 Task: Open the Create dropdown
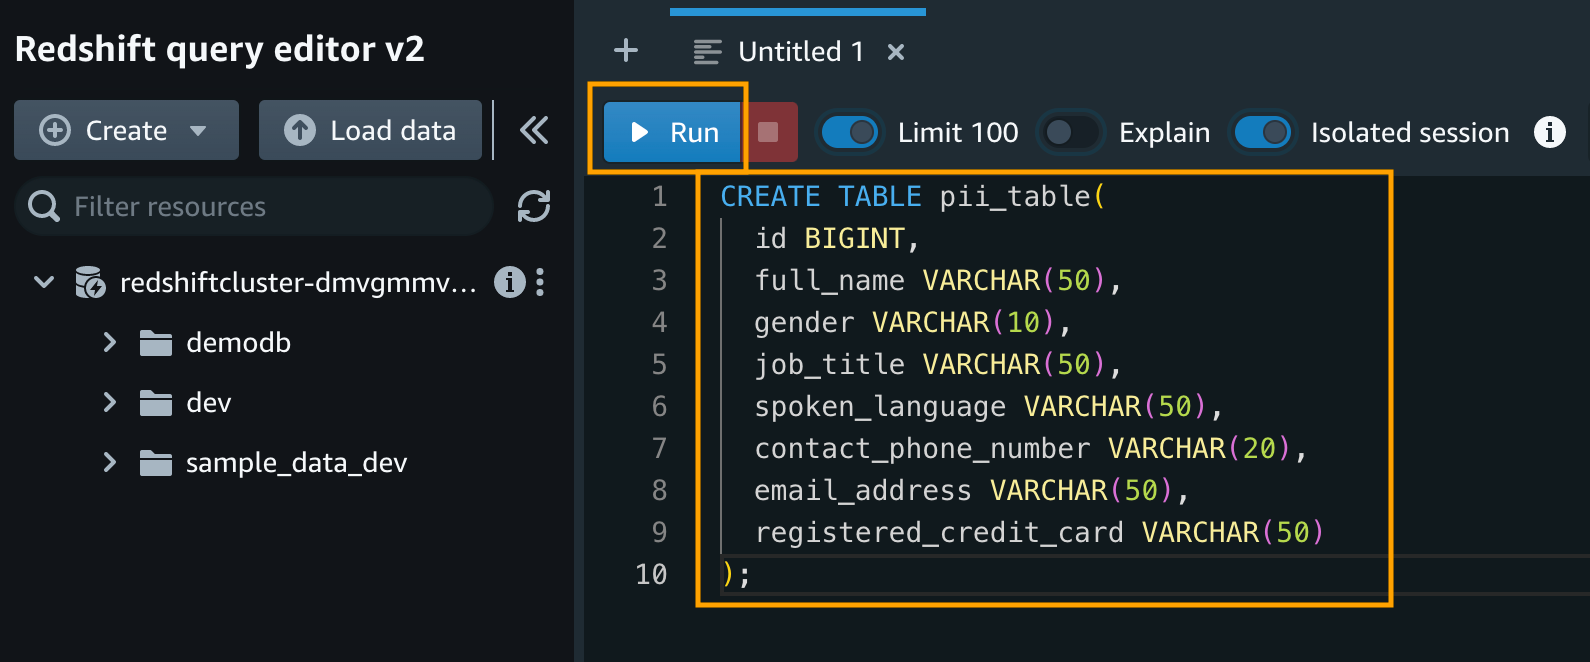126,130
